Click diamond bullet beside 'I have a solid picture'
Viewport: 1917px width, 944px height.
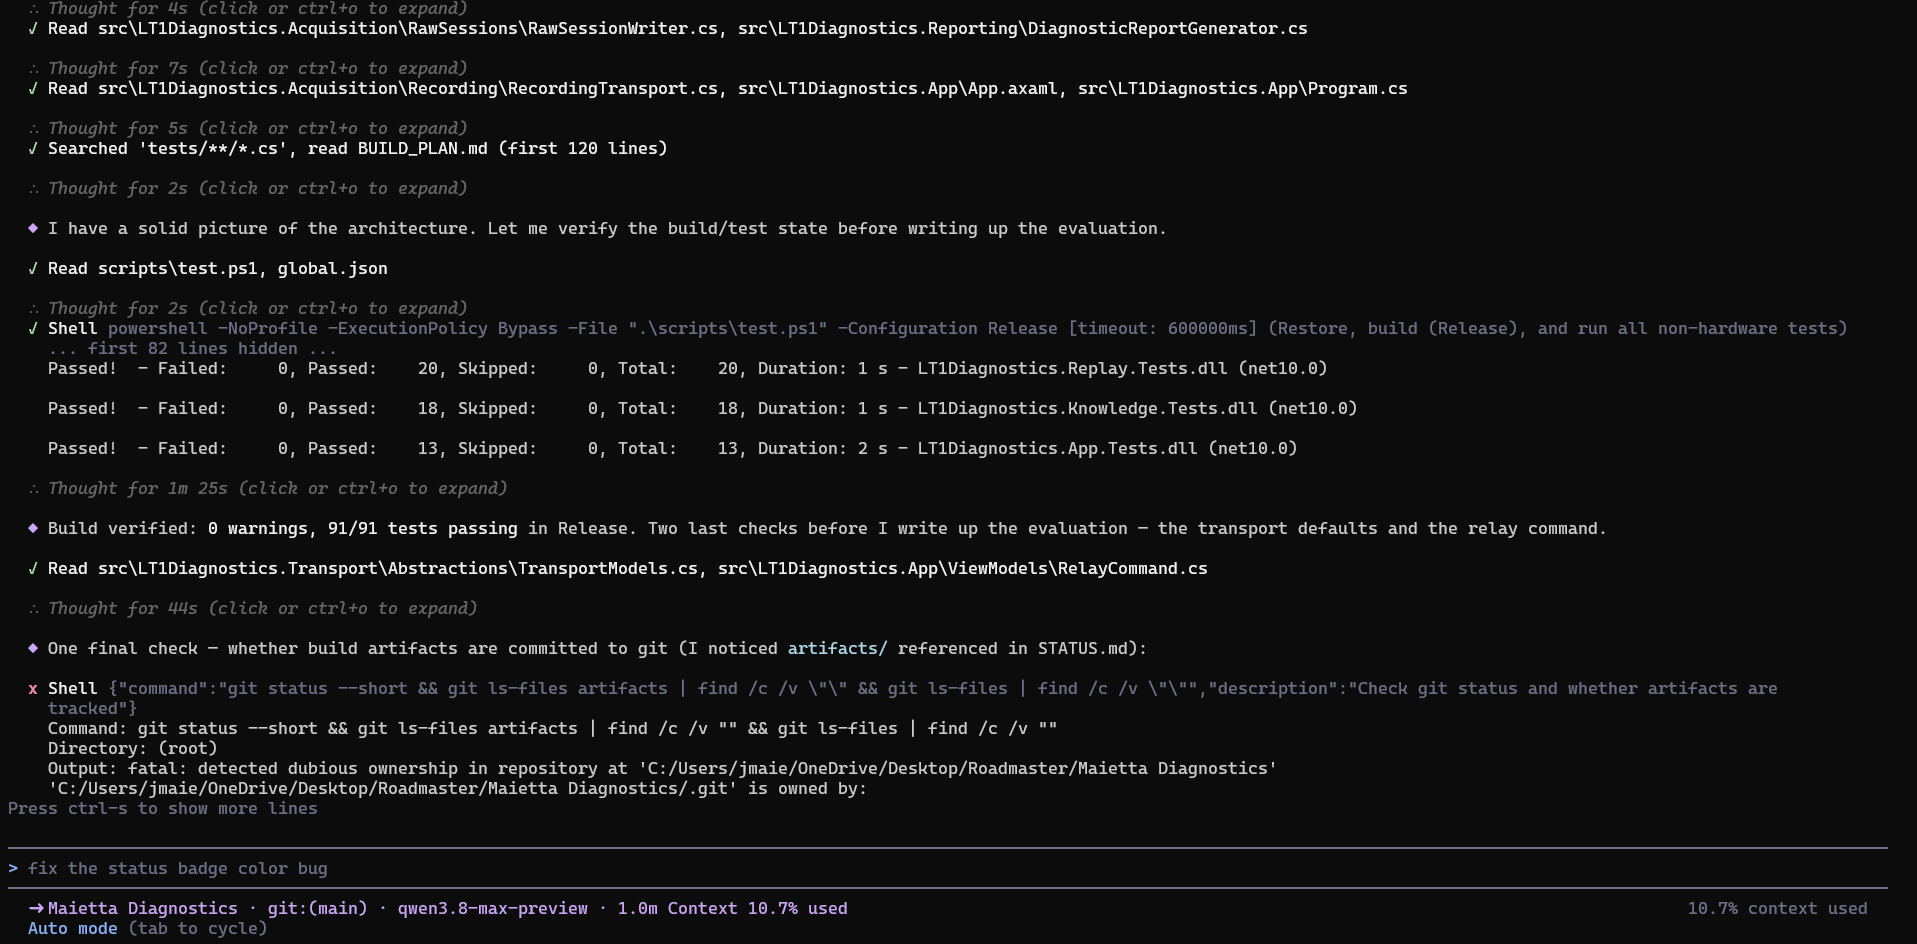(x=33, y=228)
